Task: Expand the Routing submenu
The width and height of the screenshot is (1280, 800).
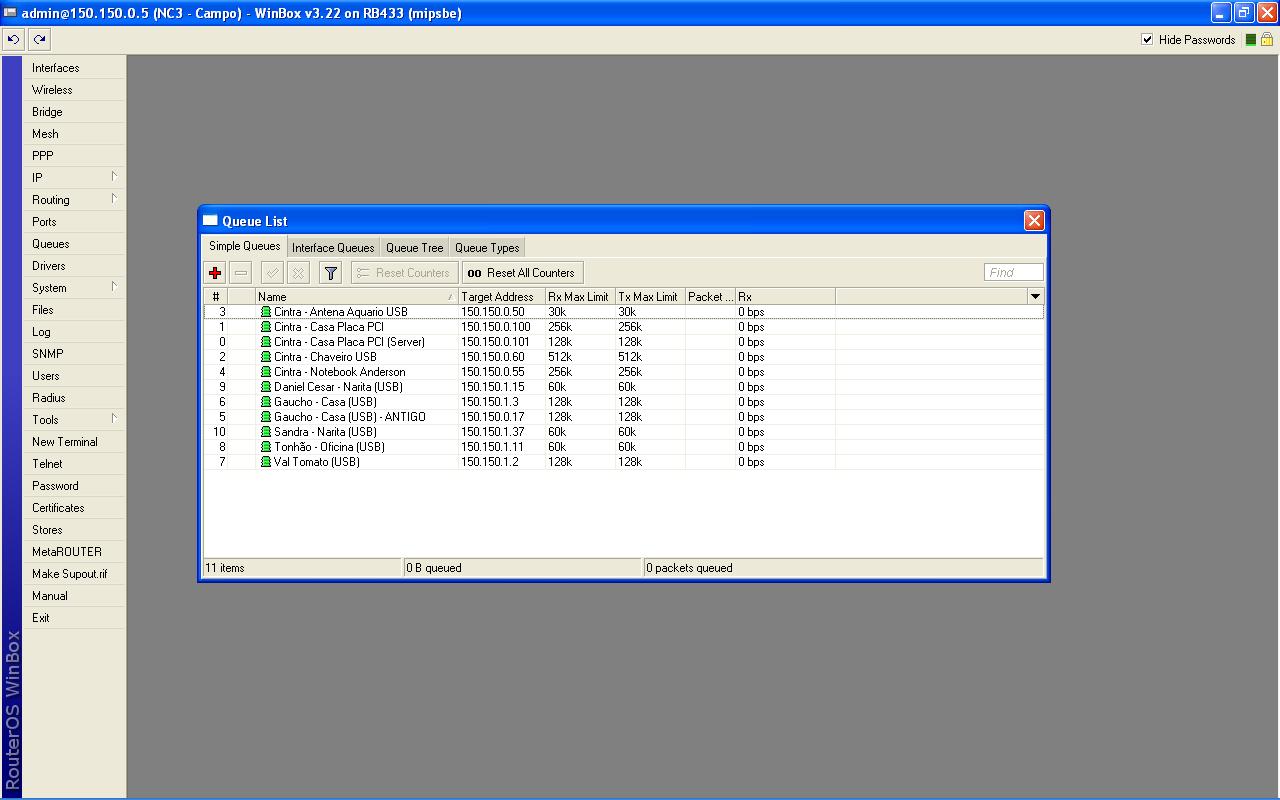Action: 114,199
